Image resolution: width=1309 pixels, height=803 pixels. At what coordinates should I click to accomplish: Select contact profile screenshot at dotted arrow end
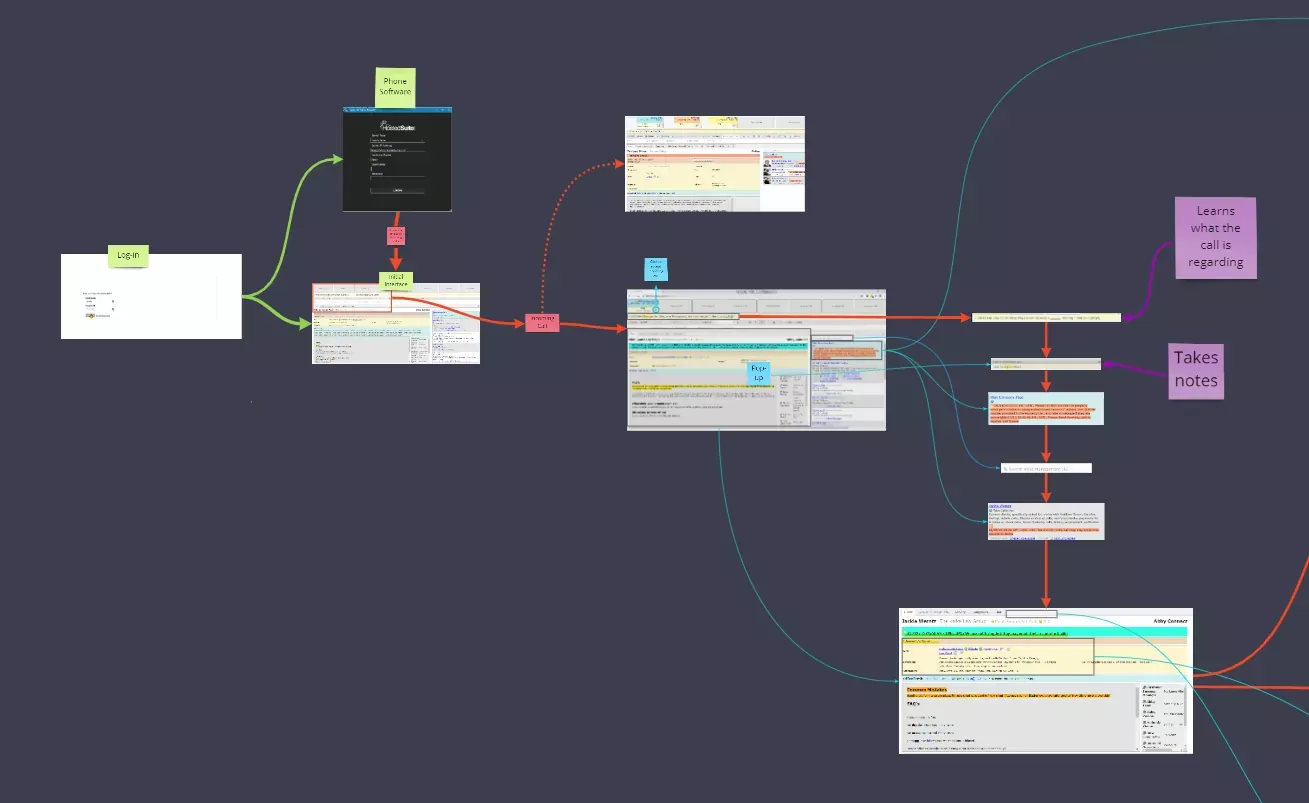pyautogui.click(x=715, y=163)
